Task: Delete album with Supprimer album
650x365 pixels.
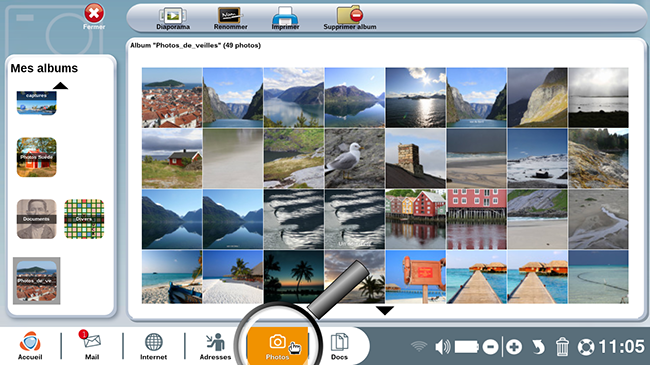Action: 350,19
